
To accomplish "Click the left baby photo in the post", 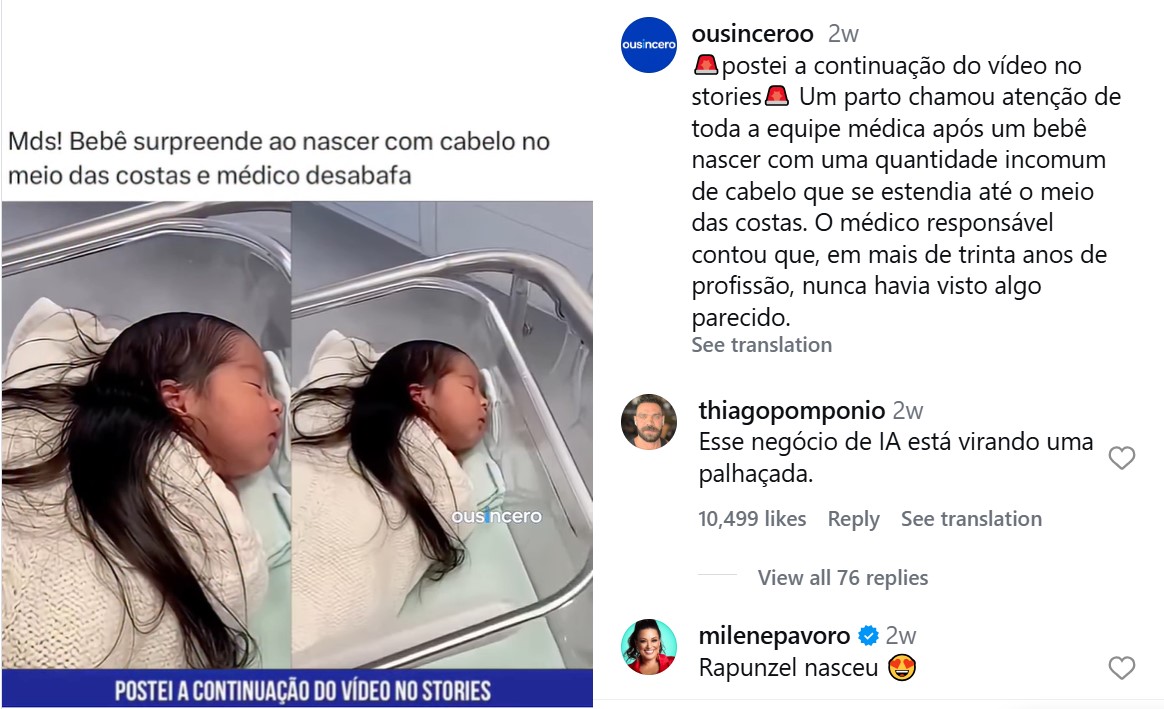I will (x=146, y=435).
